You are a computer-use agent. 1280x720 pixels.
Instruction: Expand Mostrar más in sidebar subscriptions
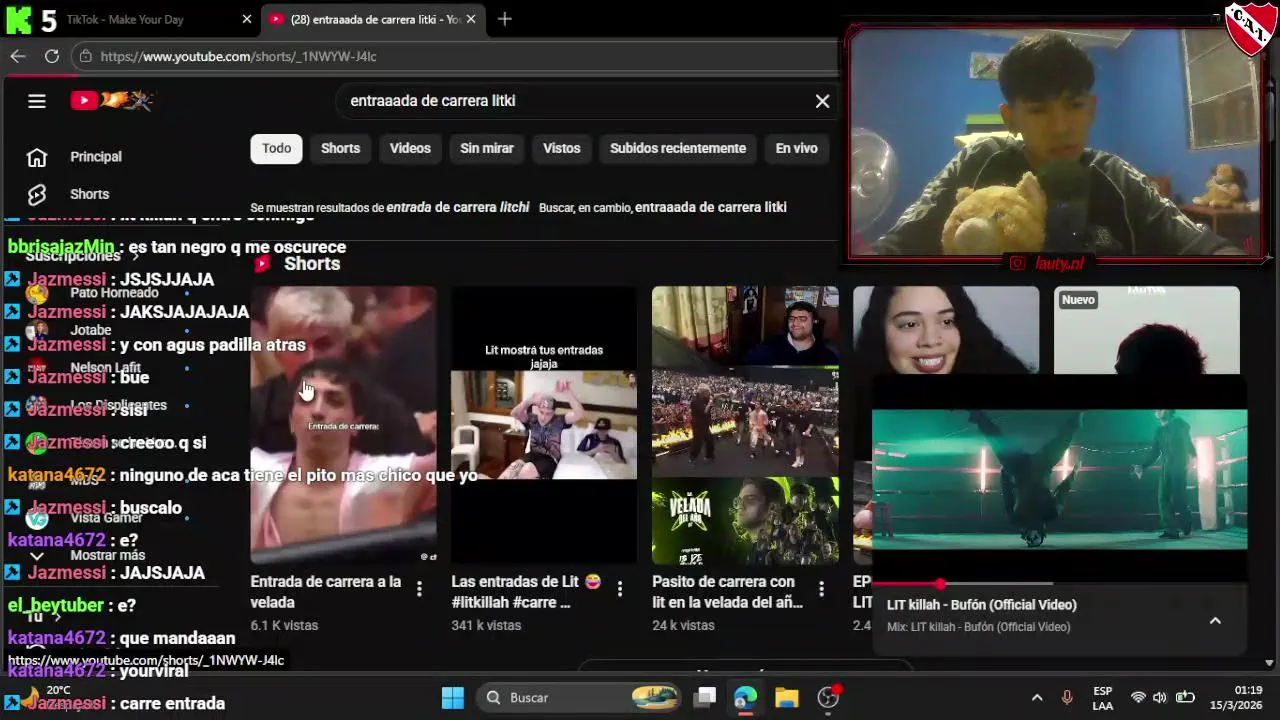click(x=90, y=555)
